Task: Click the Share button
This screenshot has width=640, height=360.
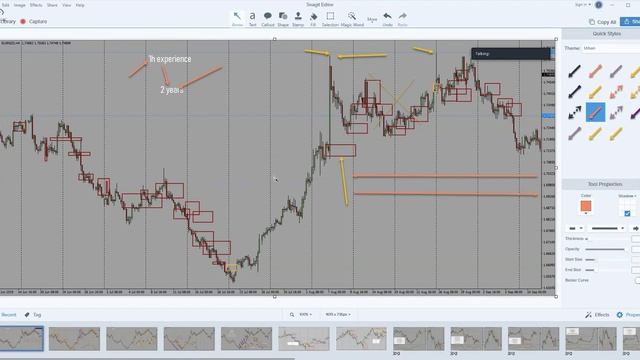Action: [x=631, y=22]
